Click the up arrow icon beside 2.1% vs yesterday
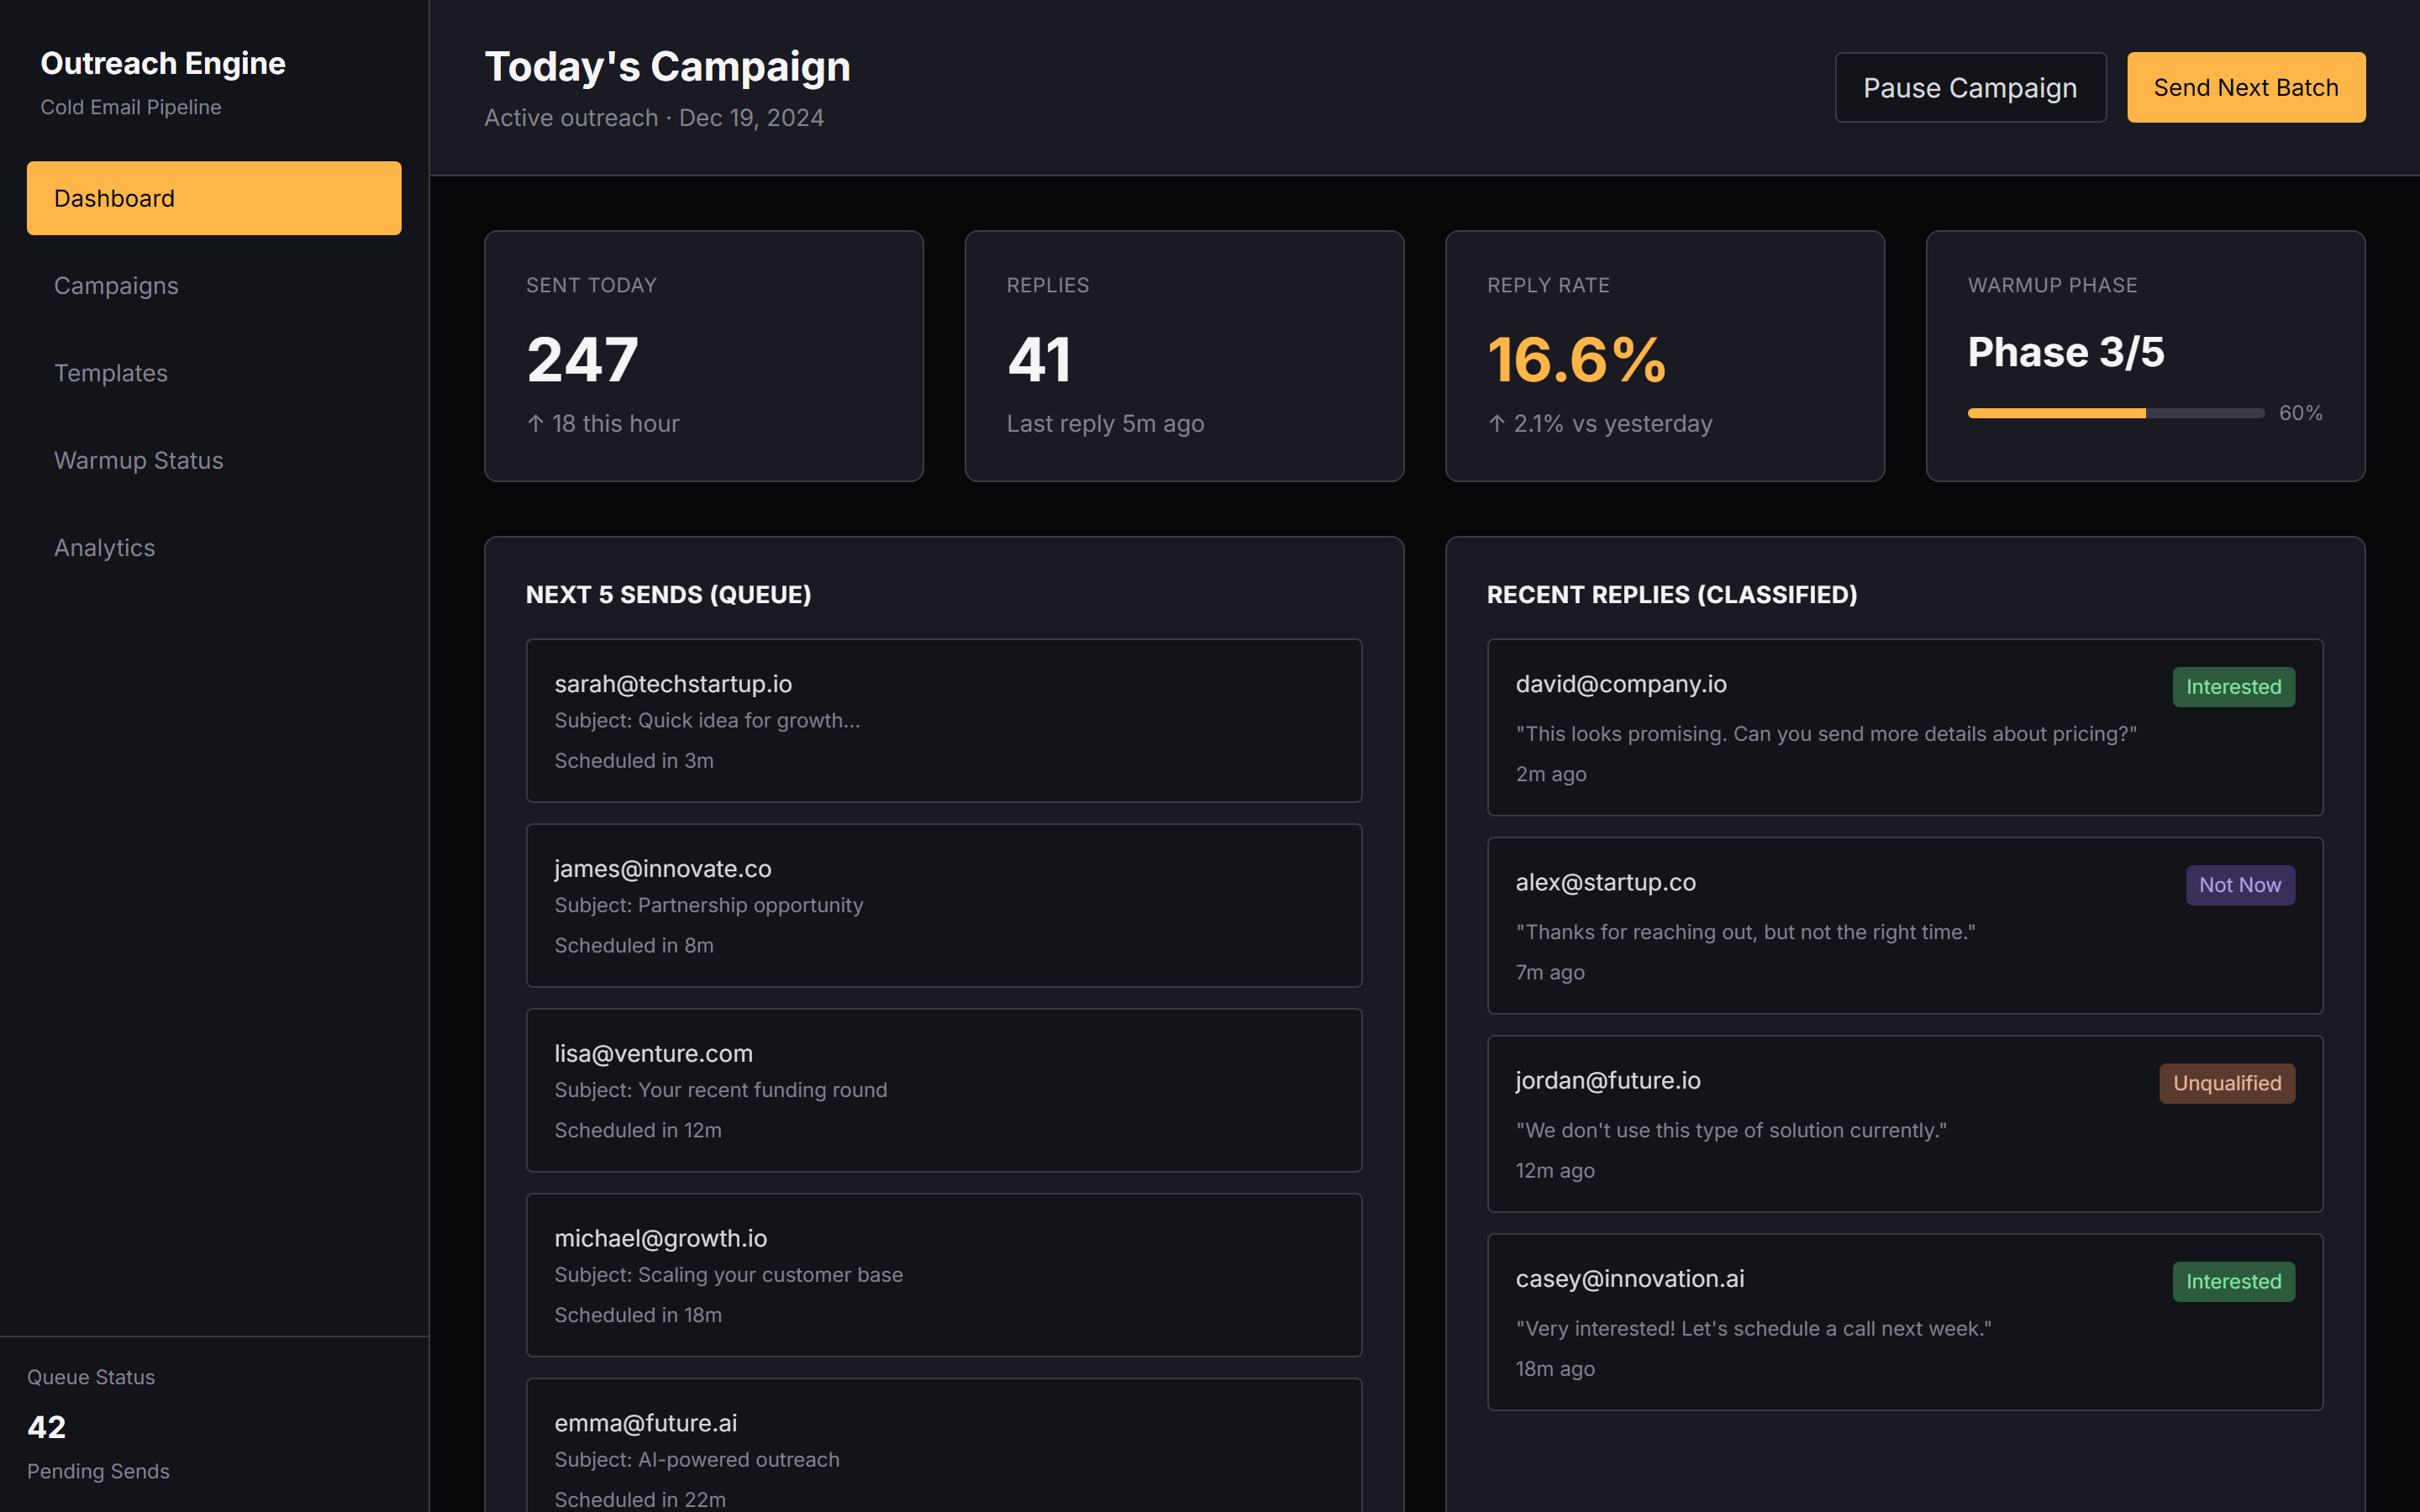This screenshot has height=1512, width=2420. click(1497, 424)
